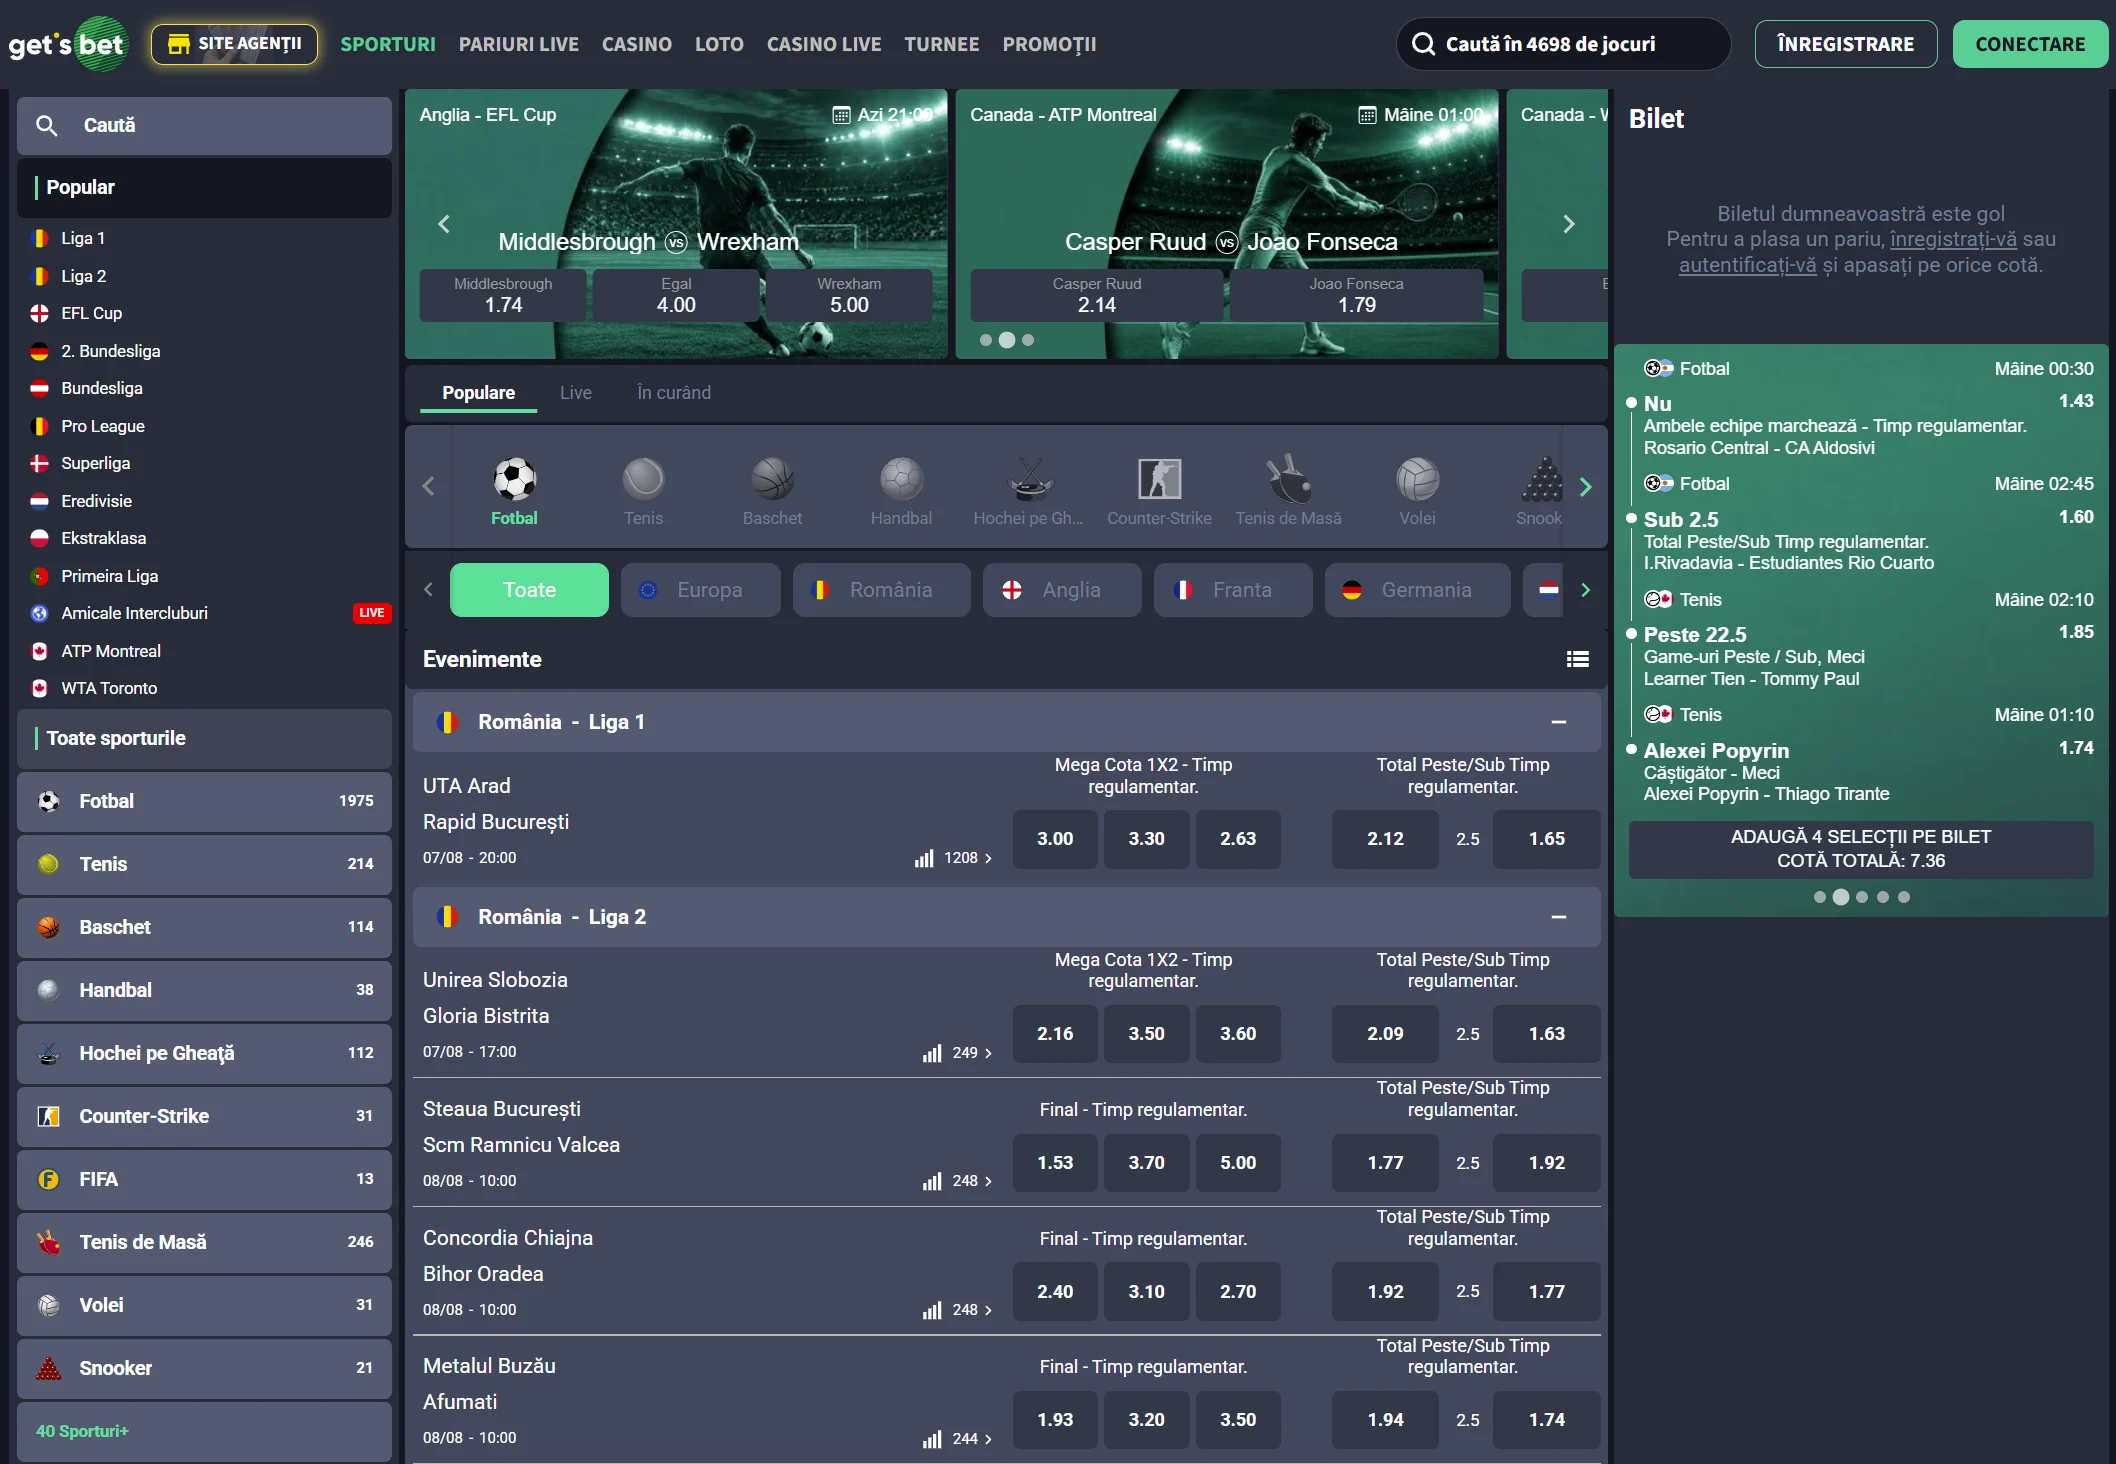The height and width of the screenshot is (1464, 2116).
Task: Follow the înregistrați-vă link
Action: pyautogui.click(x=1953, y=239)
